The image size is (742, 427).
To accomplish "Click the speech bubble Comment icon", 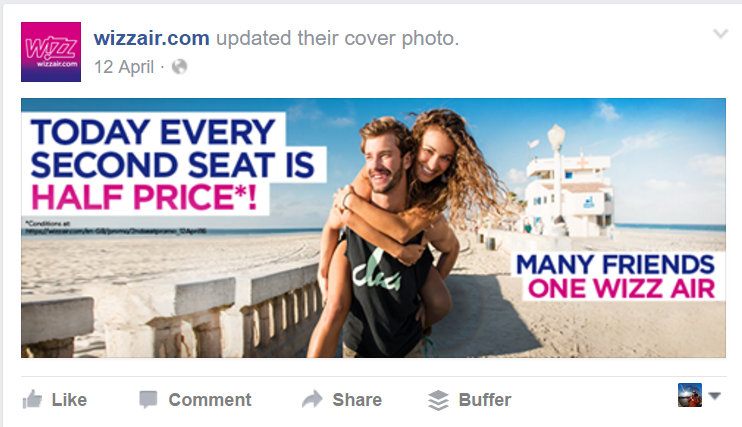I will click(148, 400).
